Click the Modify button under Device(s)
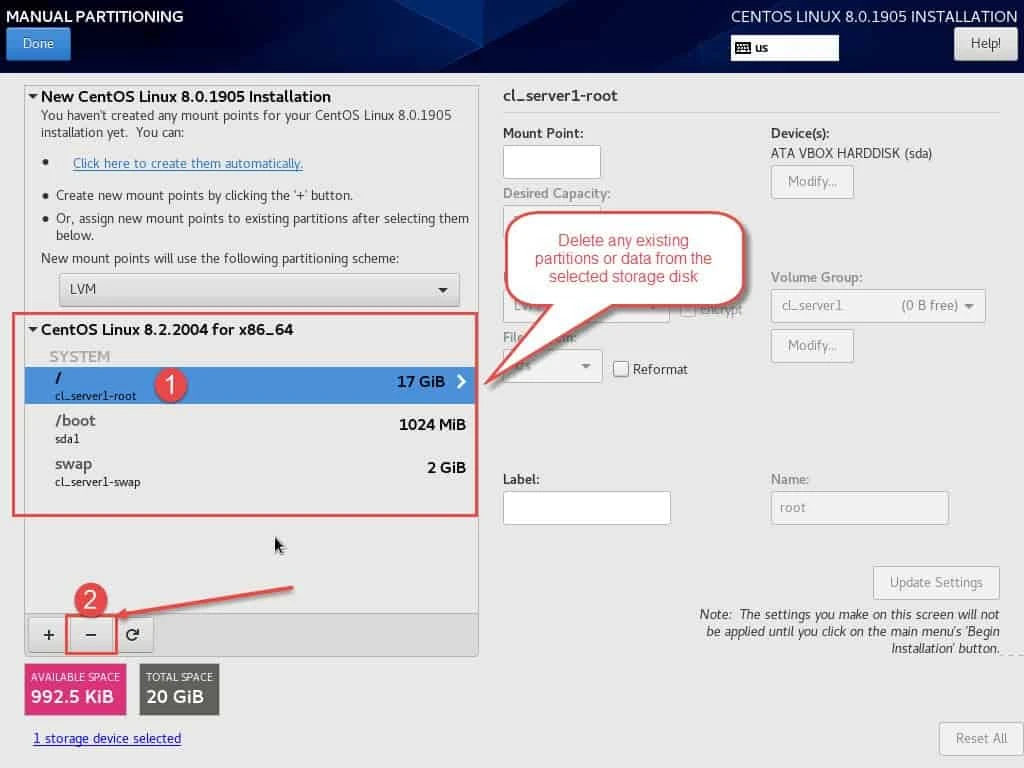Image resolution: width=1024 pixels, height=768 pixels. pos(811,182)
